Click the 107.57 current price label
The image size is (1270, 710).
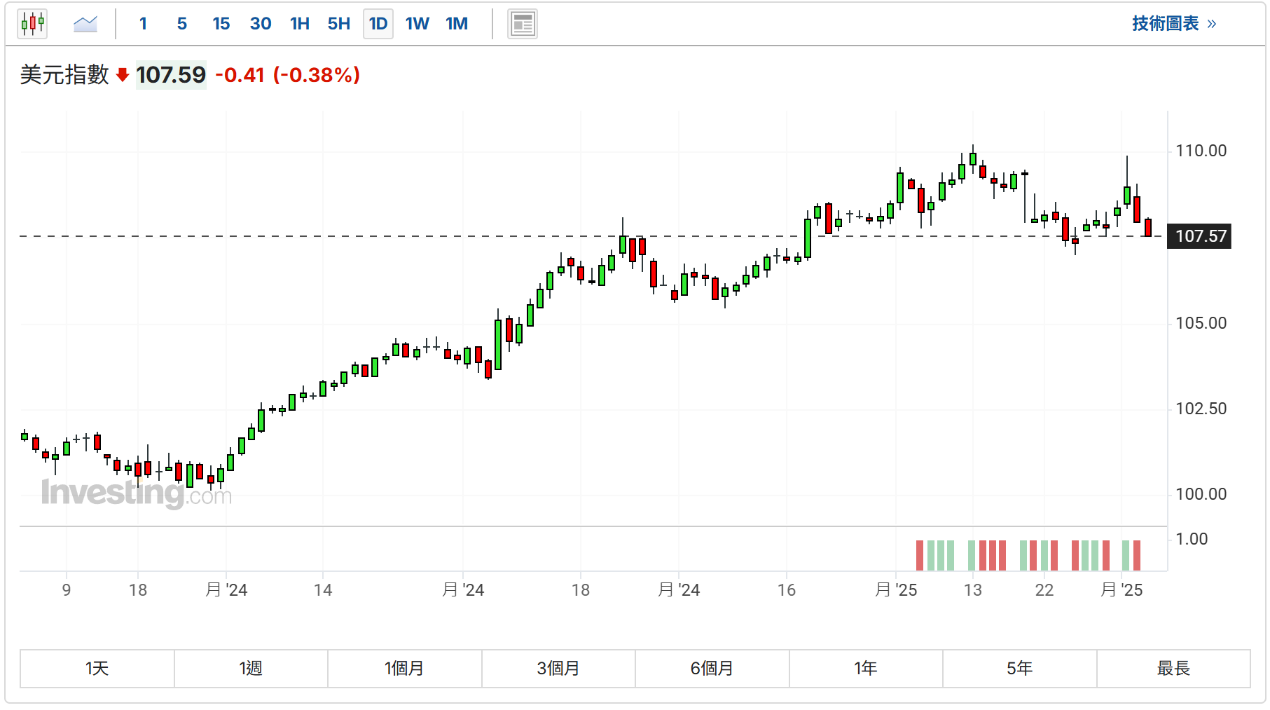pyautogui.click(x=1202, y=237)
